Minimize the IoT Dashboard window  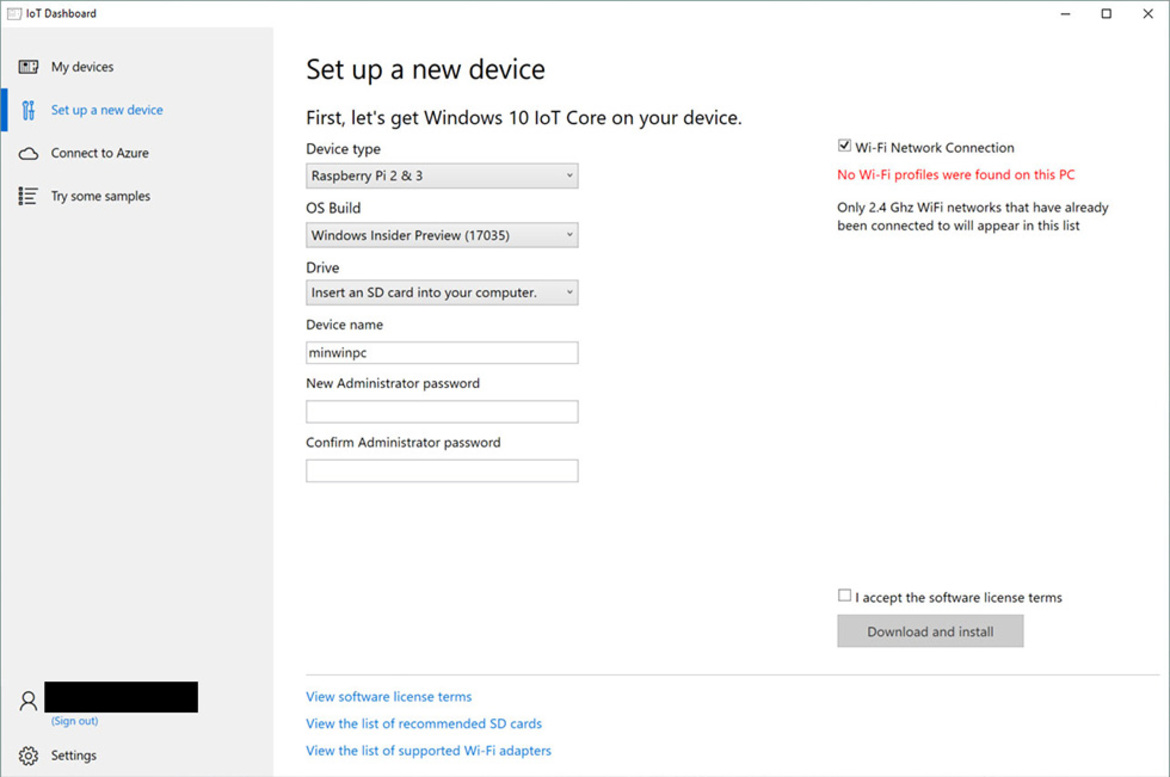pos(1066,13)
